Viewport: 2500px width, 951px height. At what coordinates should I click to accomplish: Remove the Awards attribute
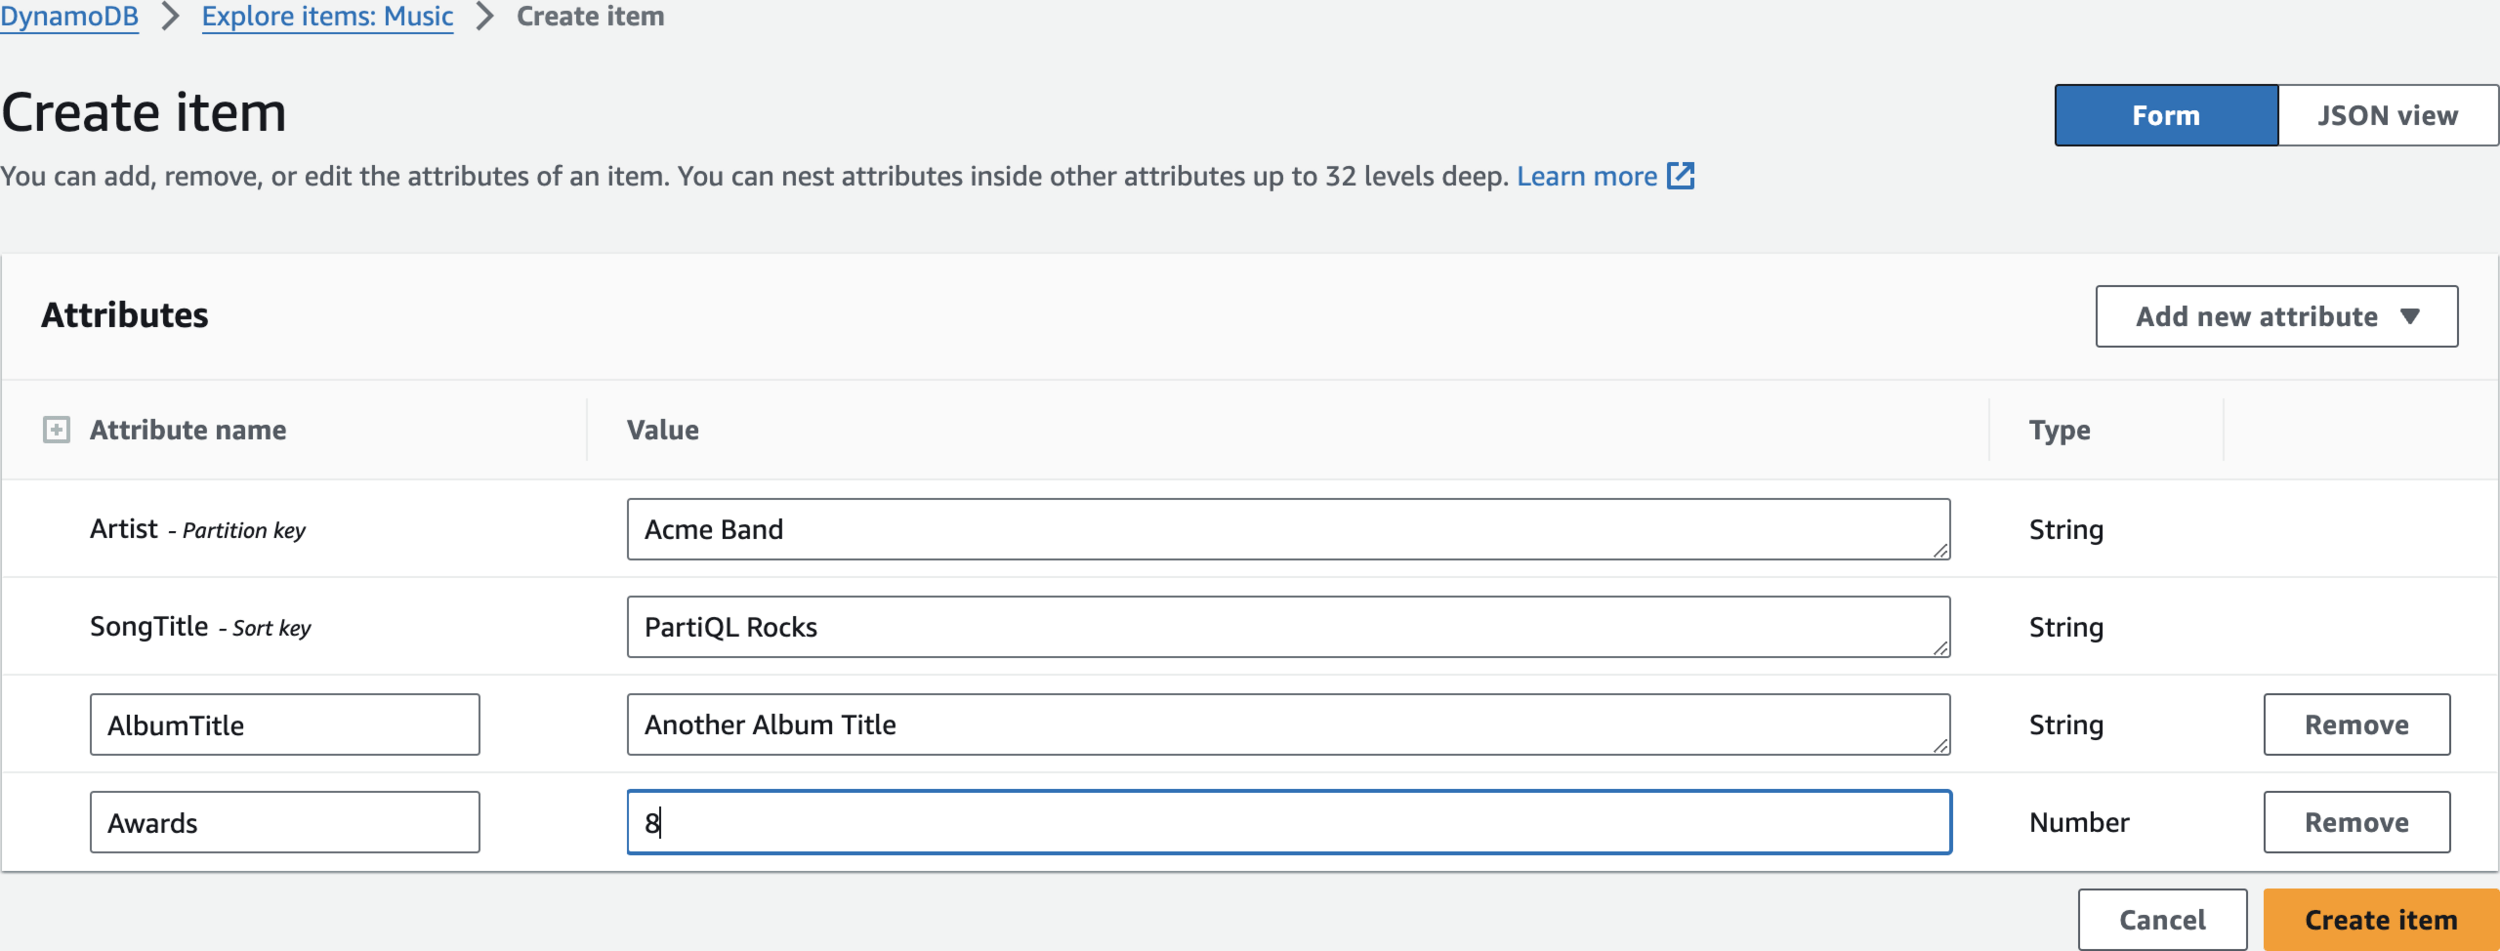point(2356,823)
